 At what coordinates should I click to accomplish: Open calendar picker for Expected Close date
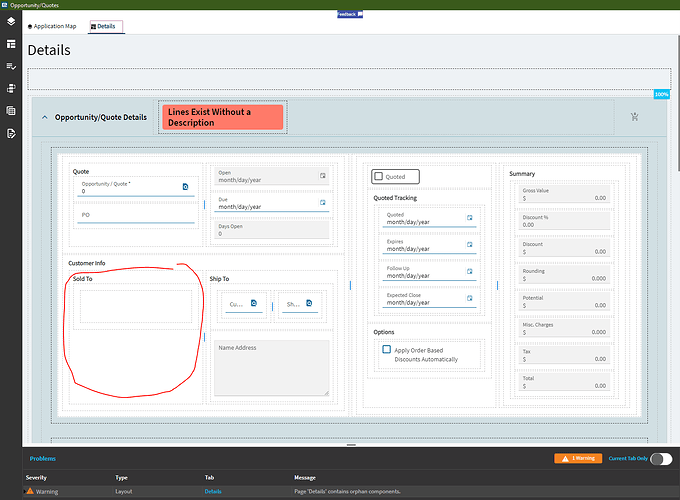[x=470, y=298]
